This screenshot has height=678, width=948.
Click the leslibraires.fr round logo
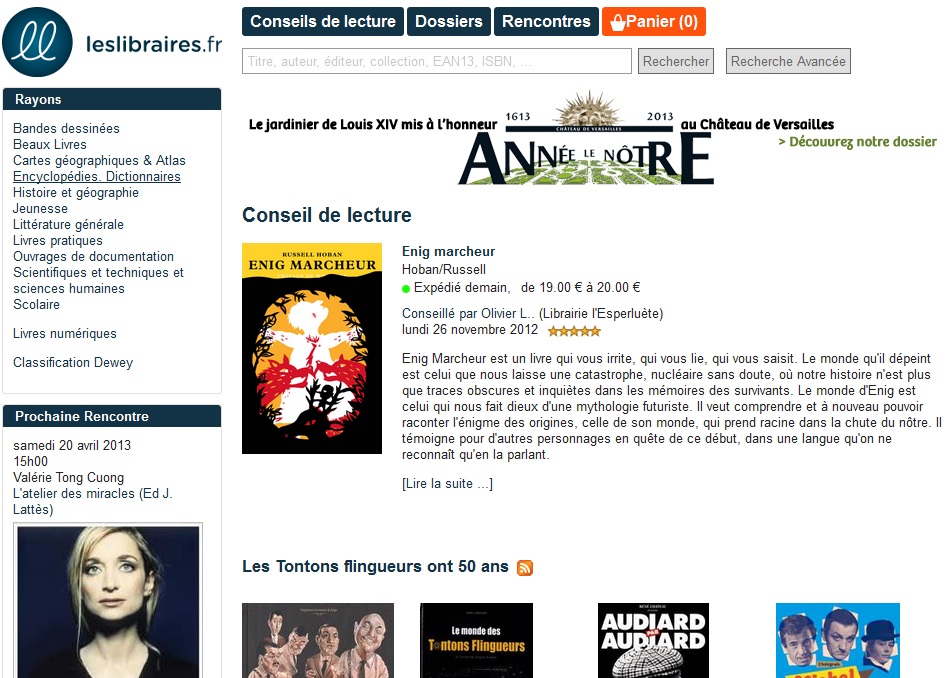(37, 42)
